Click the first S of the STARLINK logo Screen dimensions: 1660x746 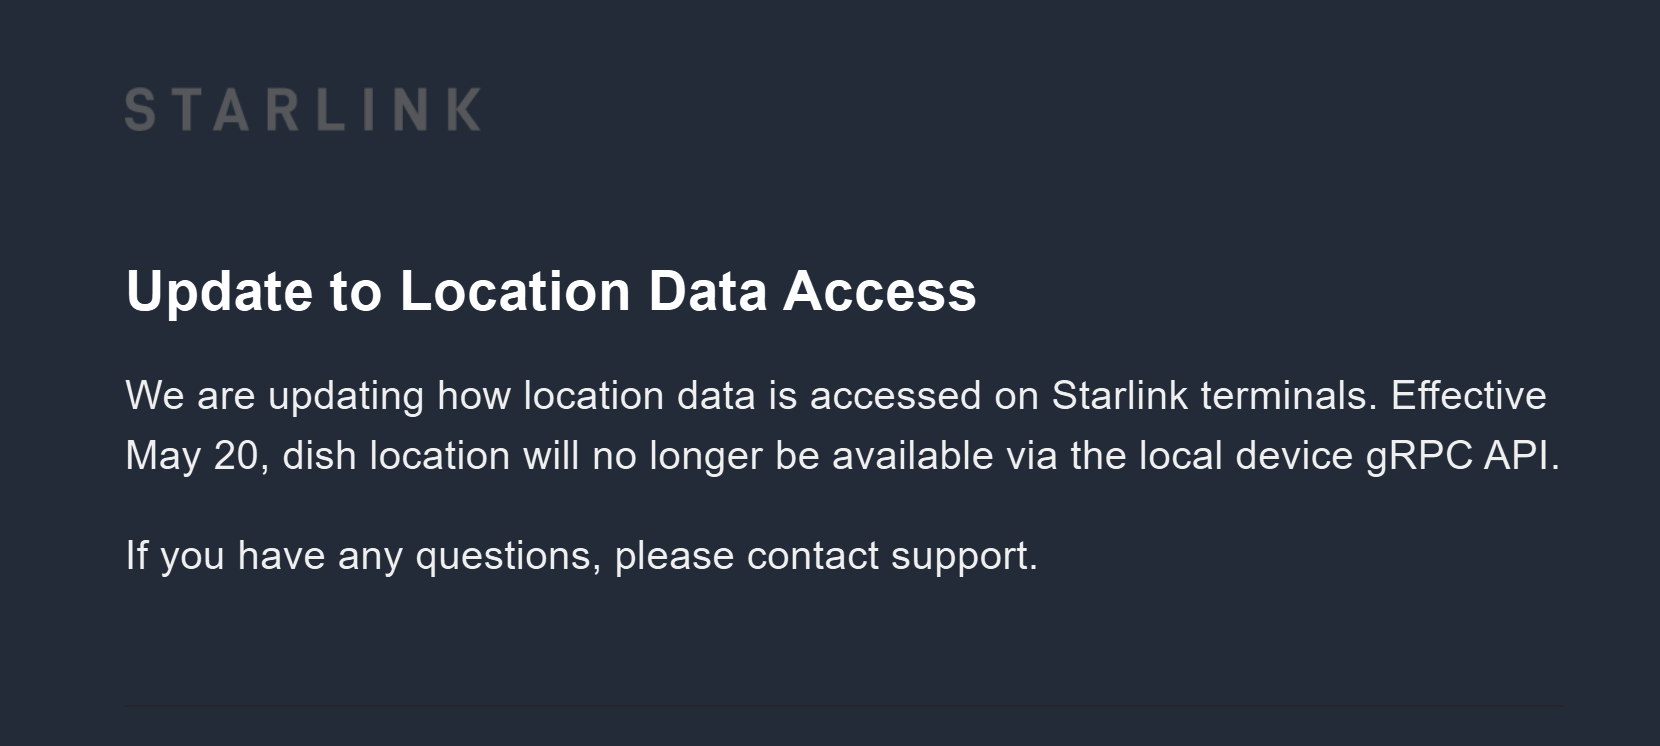tap(140, 110)
